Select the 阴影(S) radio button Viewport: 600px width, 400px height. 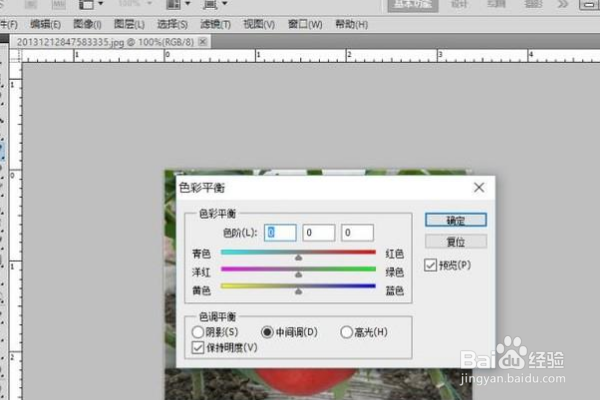[197, 332]
